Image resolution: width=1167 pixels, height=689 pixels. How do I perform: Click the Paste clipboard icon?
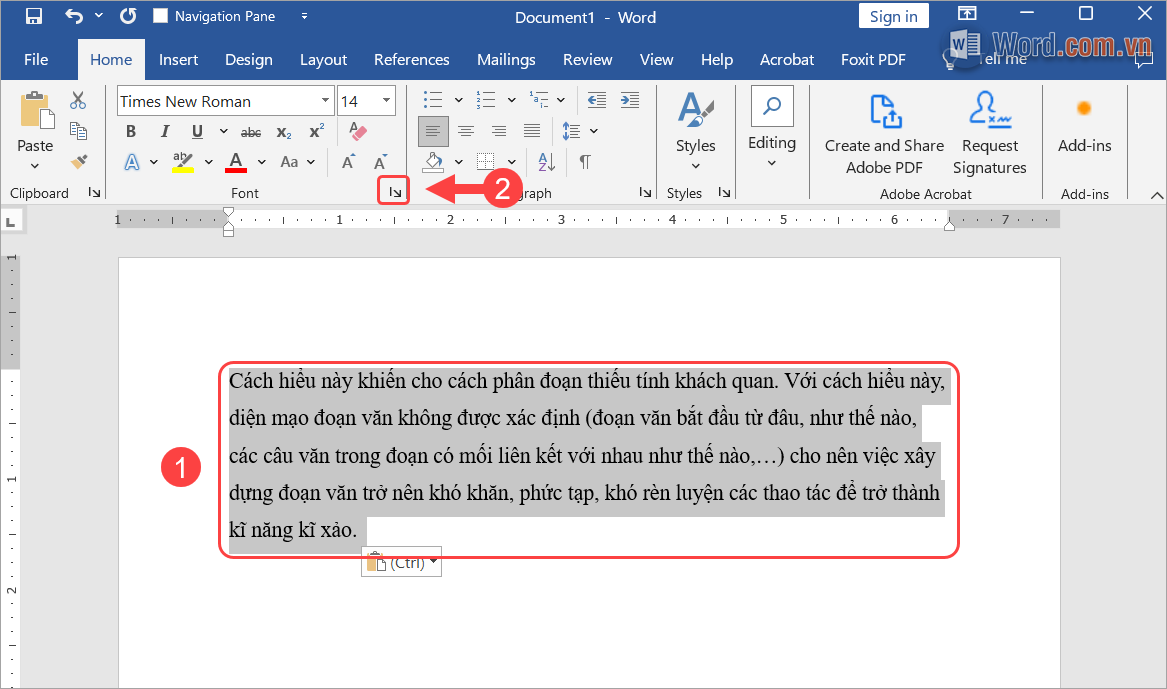pyautogui.click(x=36, y=112)
